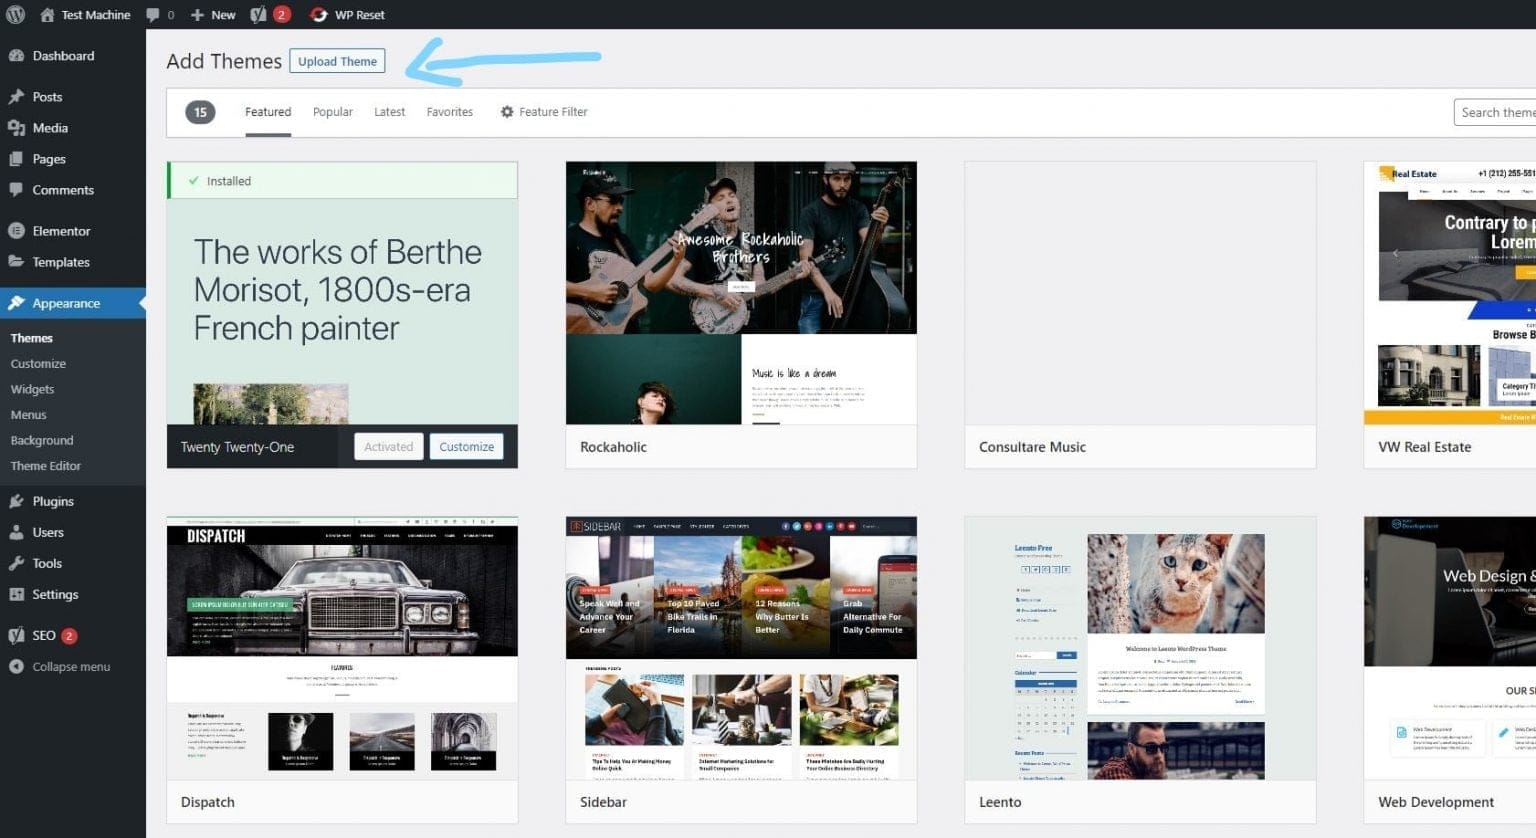Click the Plugins plug icon
1536x838 pixels.
[x=16, y=501]
